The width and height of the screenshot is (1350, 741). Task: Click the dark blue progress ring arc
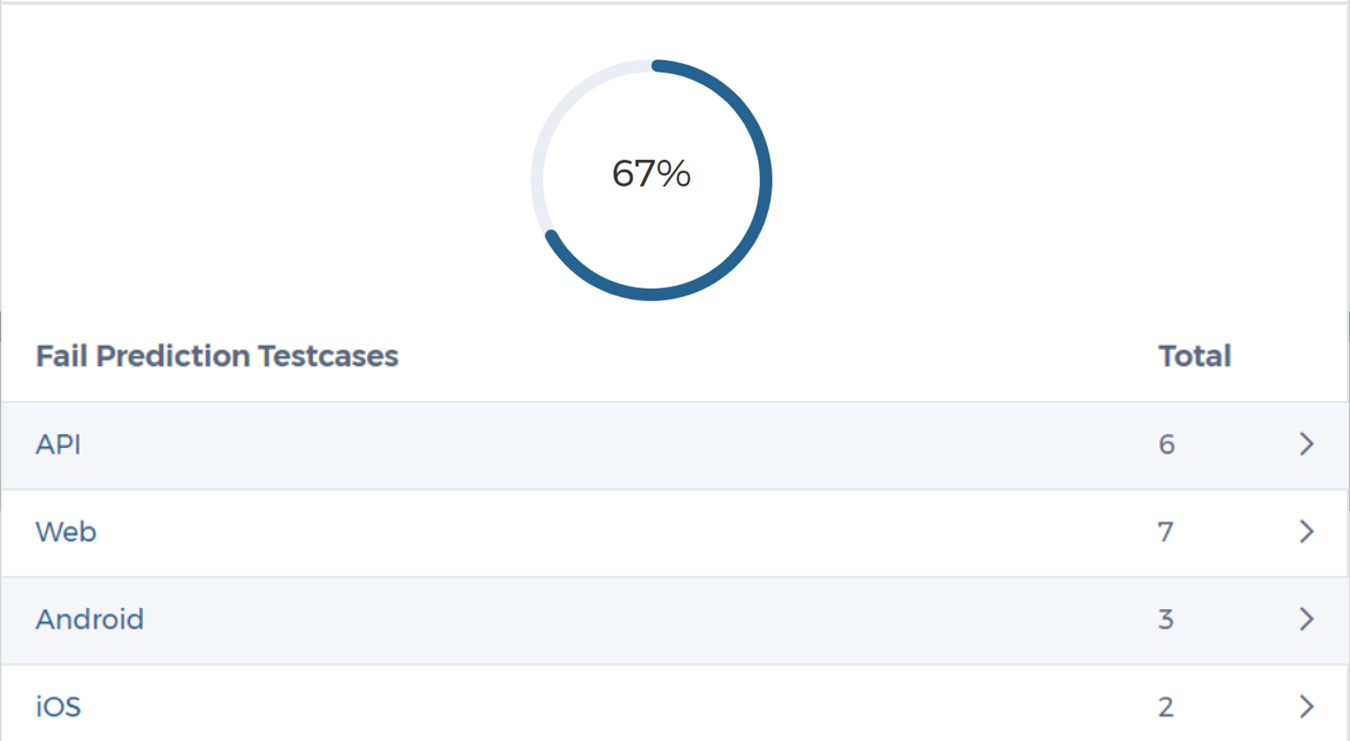tap(765, 180)
